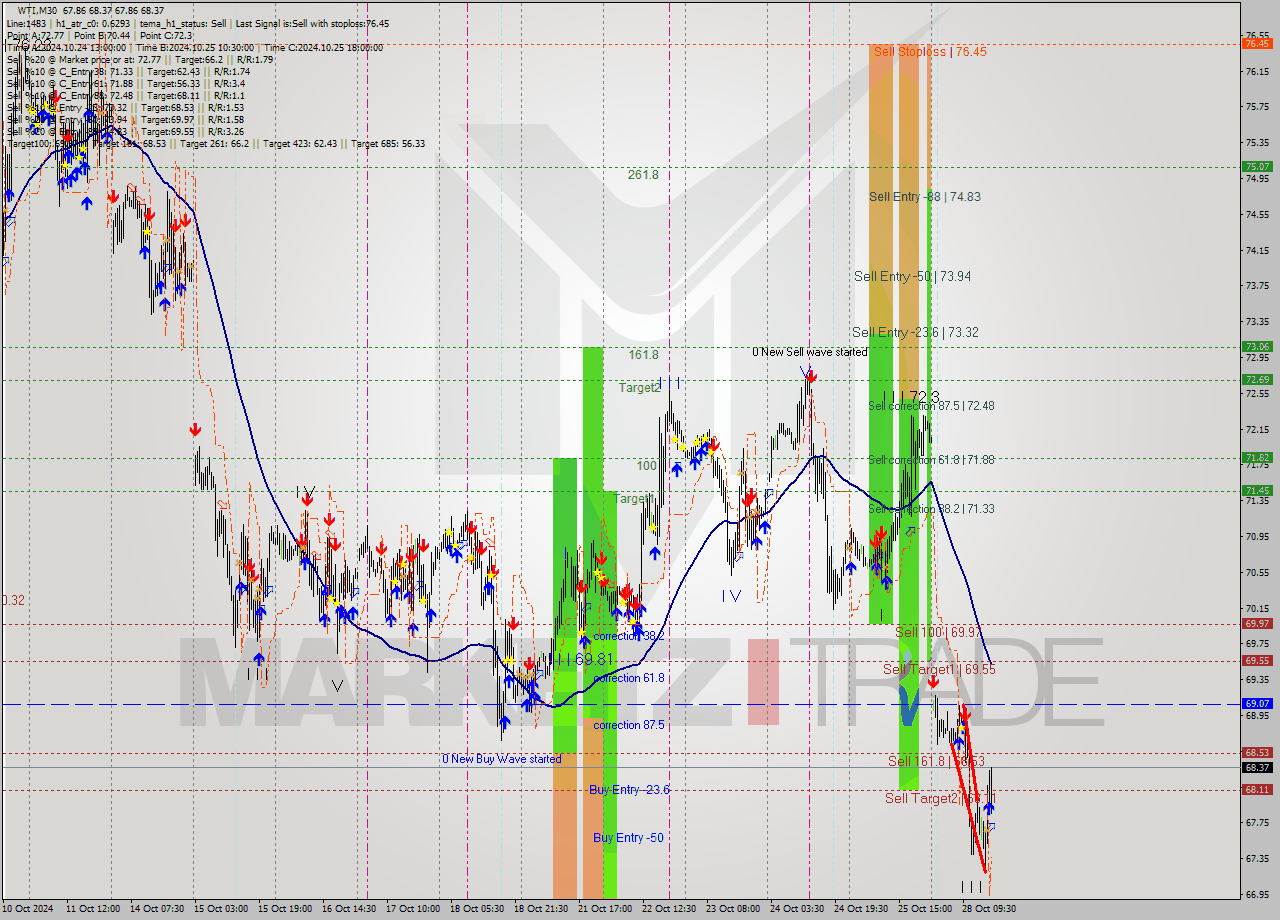
Task: Click the blue 69.07 price tag
Action: pos(1257,704)
